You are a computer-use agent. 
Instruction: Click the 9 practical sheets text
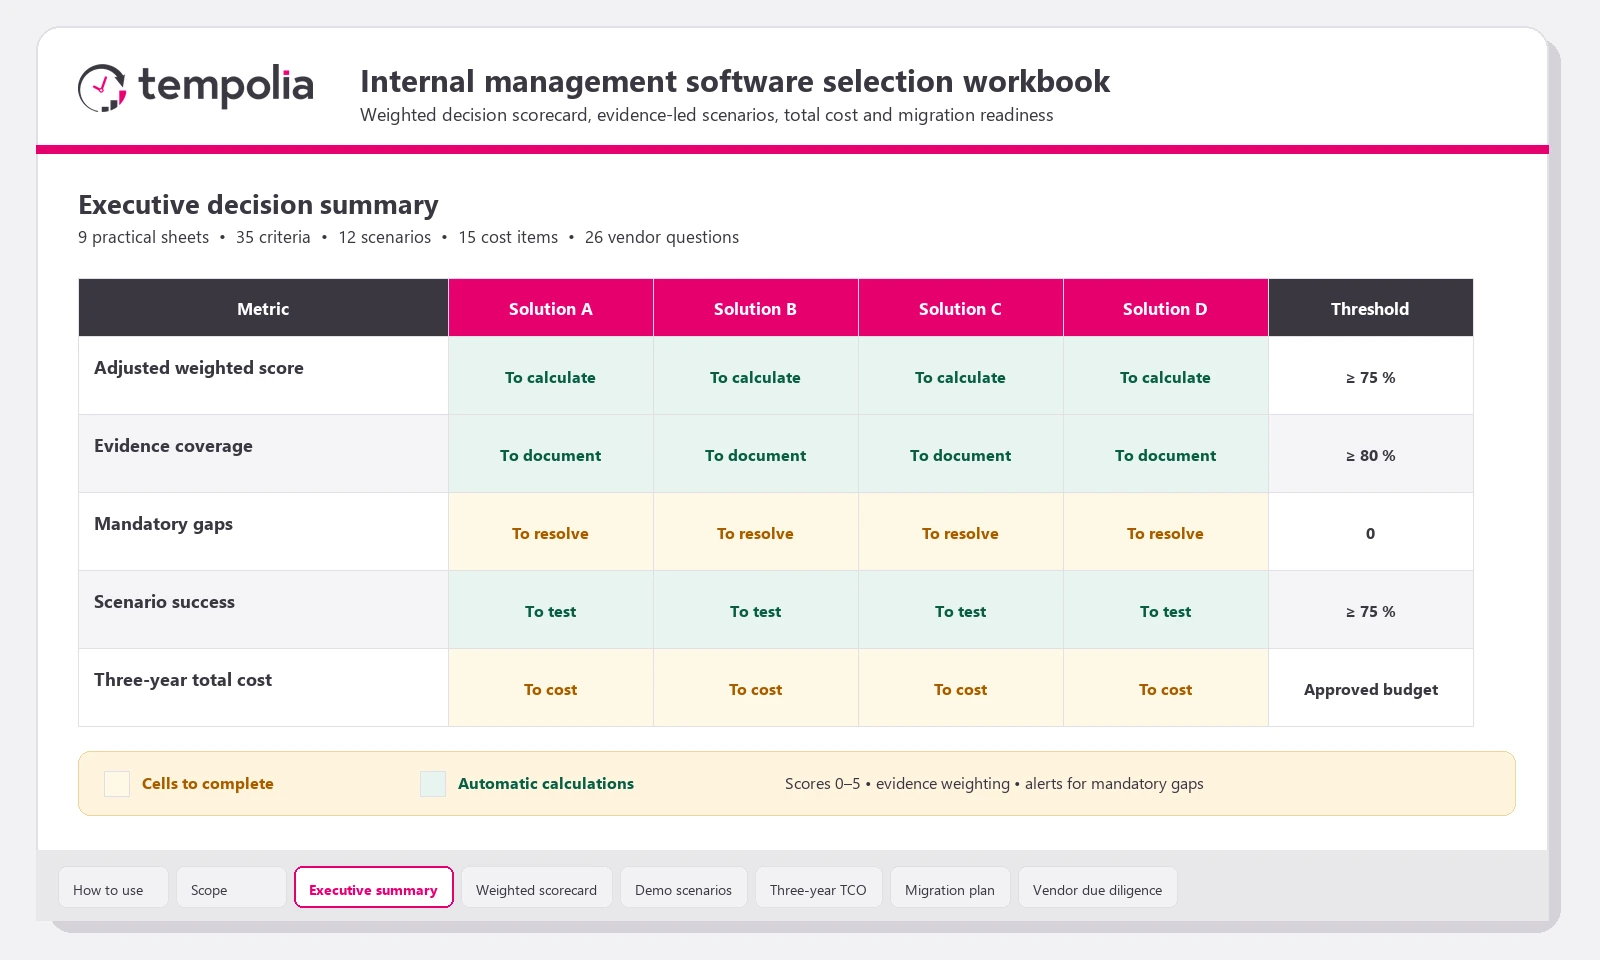pyautogui.click(x=143, y=237)
